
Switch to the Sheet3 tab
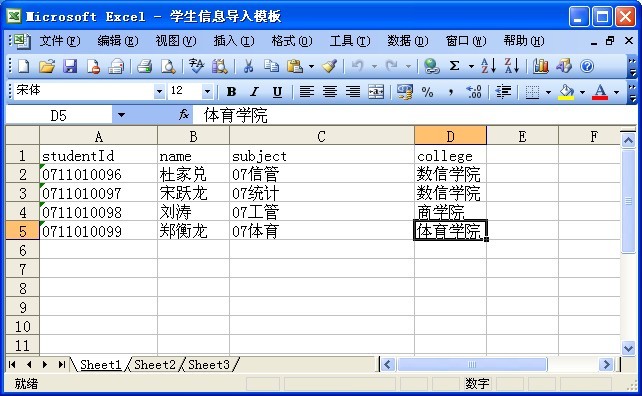[x=209, y=364]
